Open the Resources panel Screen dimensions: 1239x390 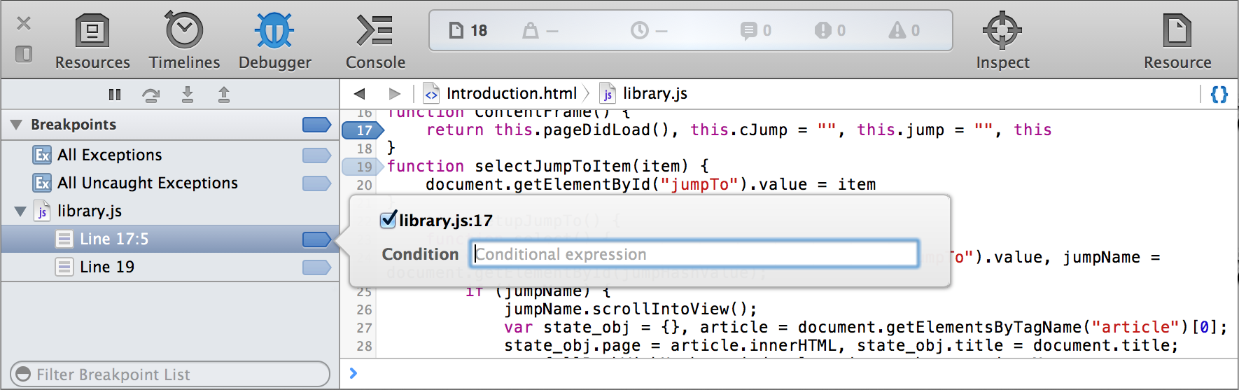[x=92, y=41]
